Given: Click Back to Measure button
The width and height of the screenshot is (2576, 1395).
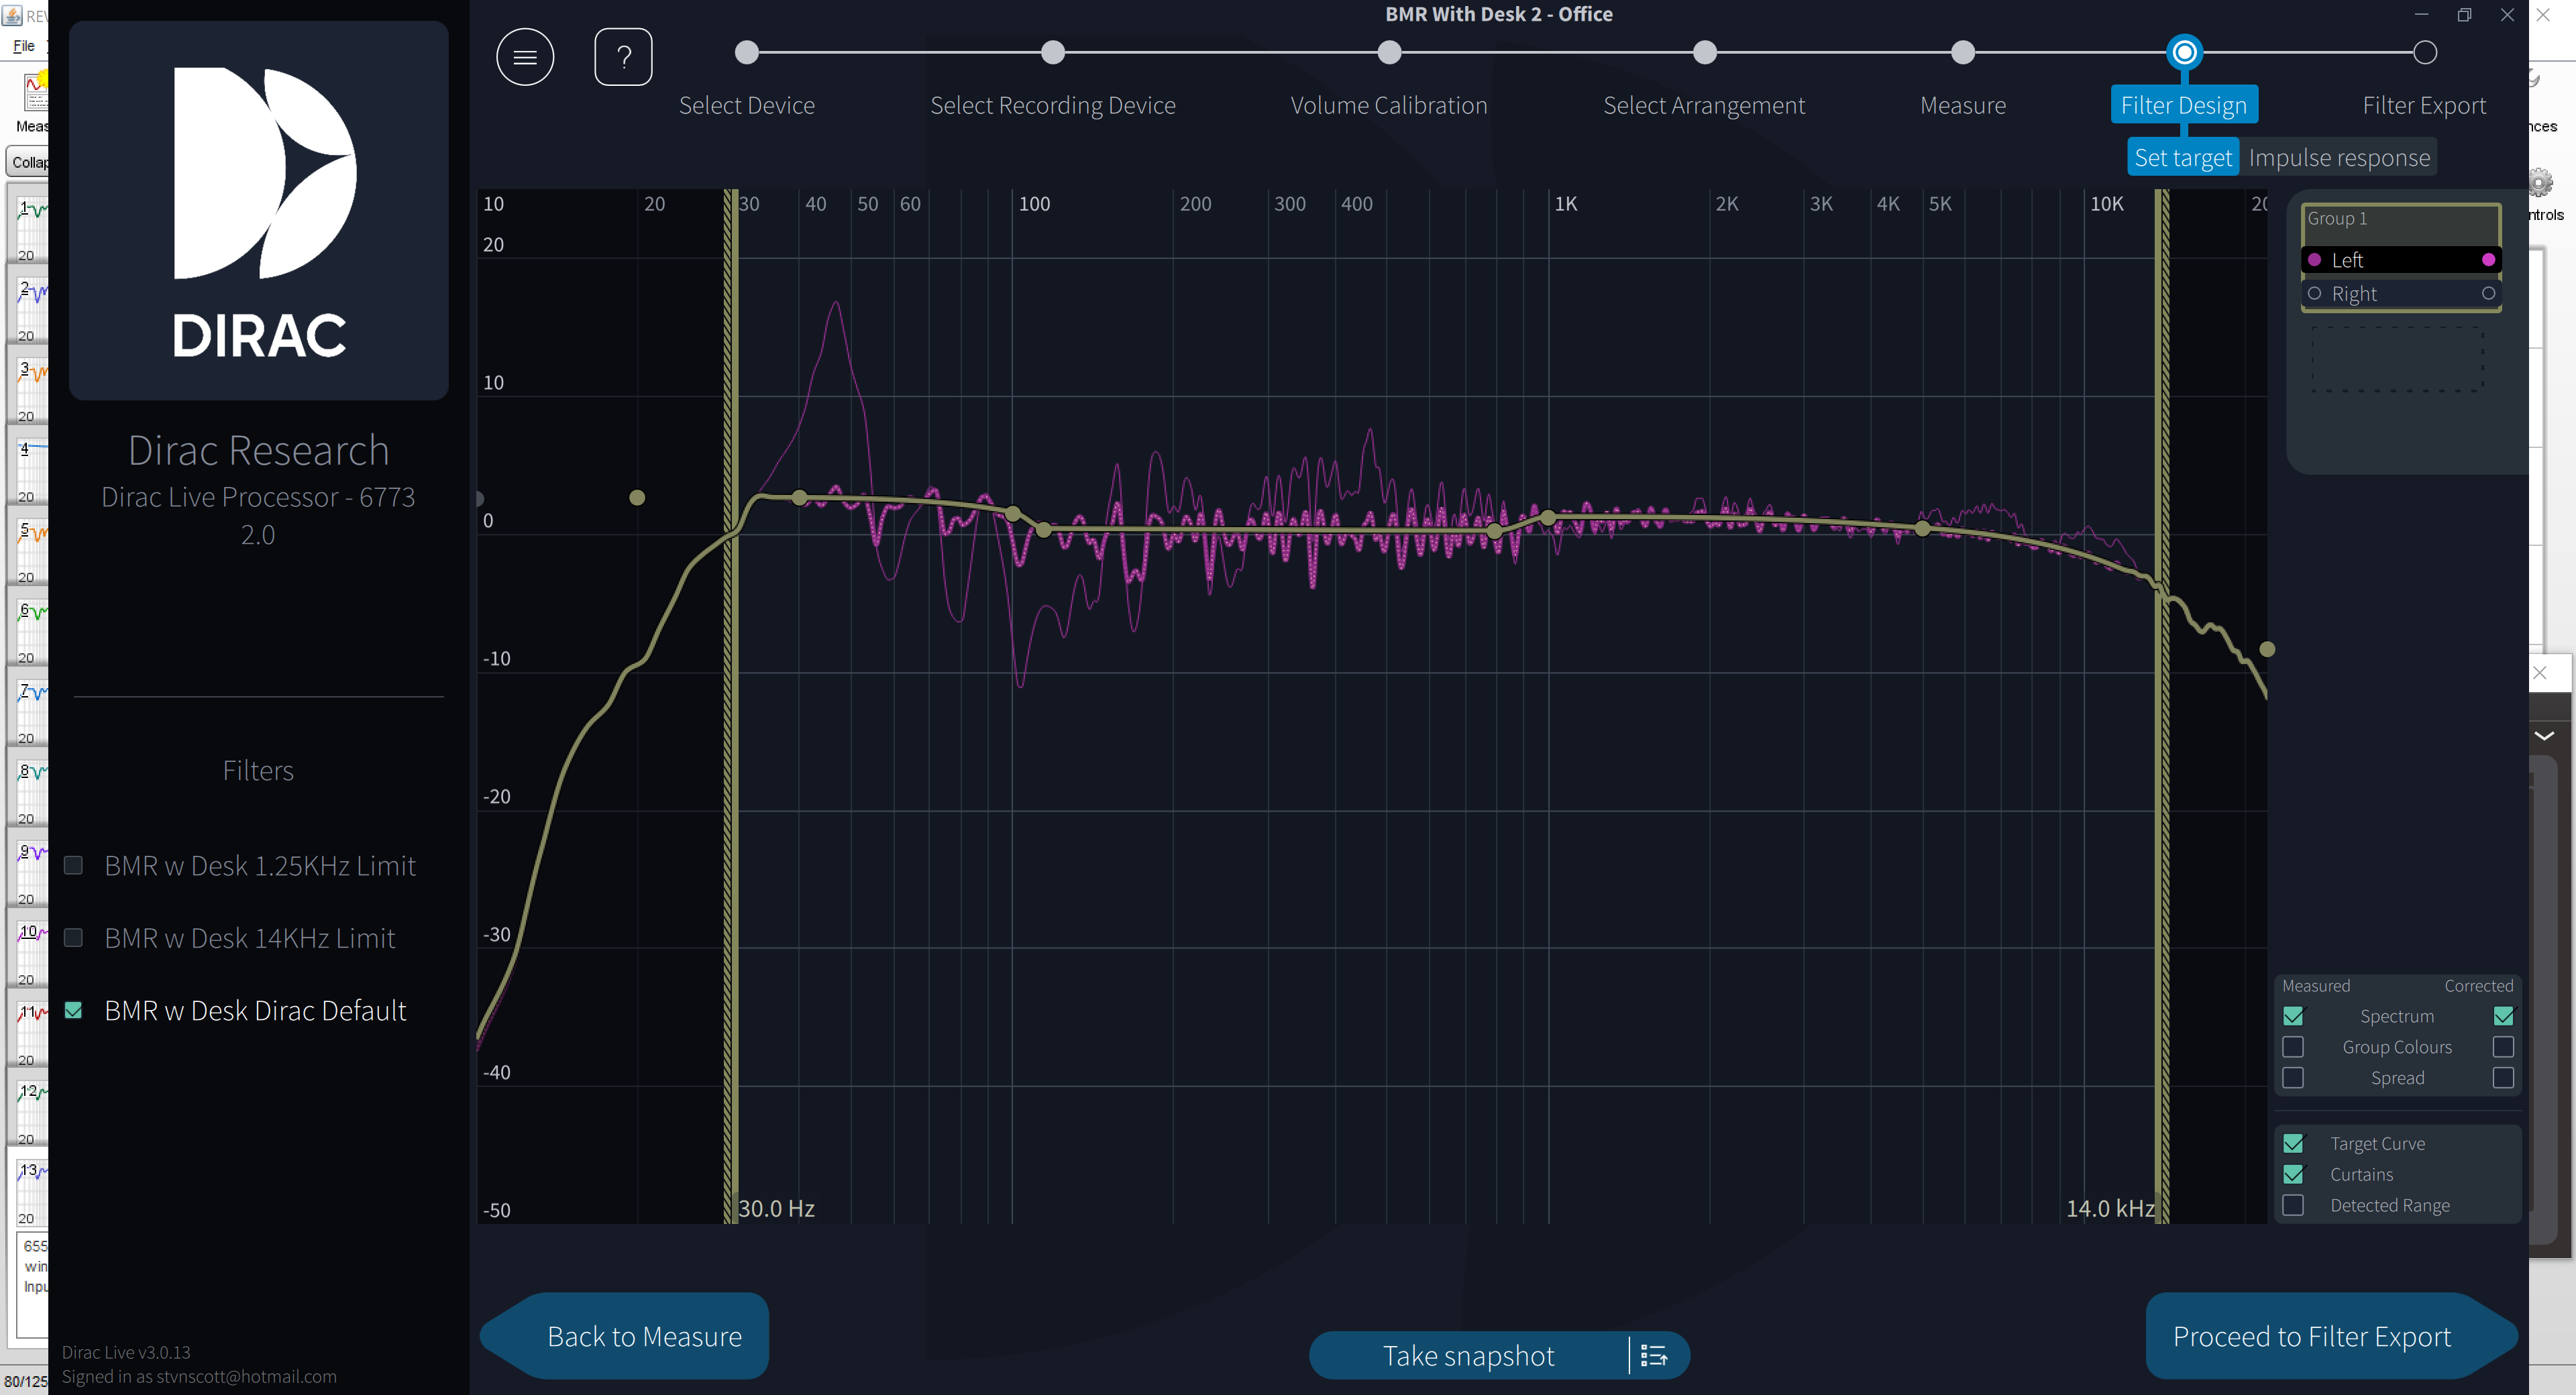Looking at the screenshot, I should [625, 1336].
